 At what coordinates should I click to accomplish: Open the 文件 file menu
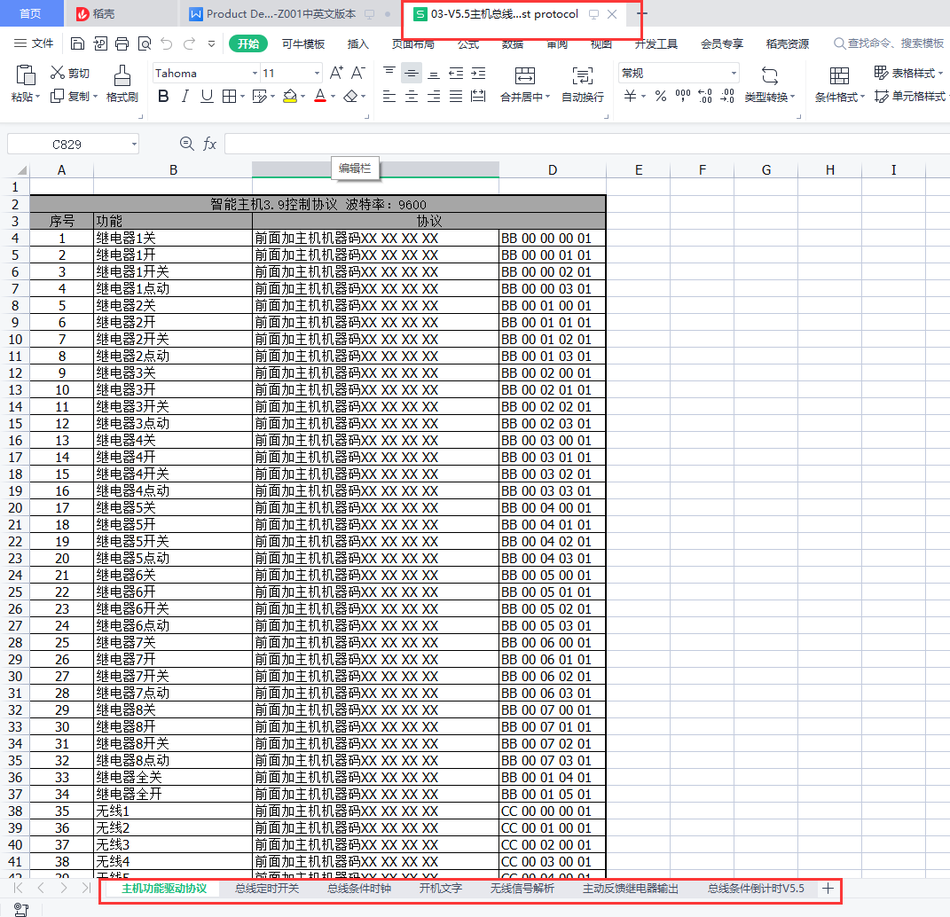34,44
